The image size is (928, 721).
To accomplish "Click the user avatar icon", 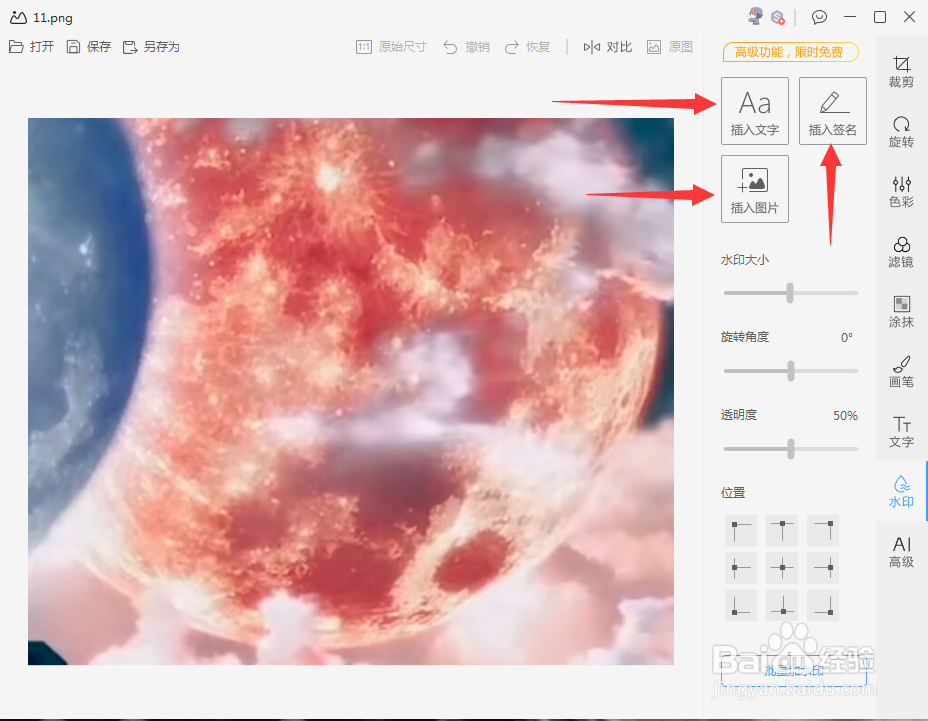I will pos(755,17).
